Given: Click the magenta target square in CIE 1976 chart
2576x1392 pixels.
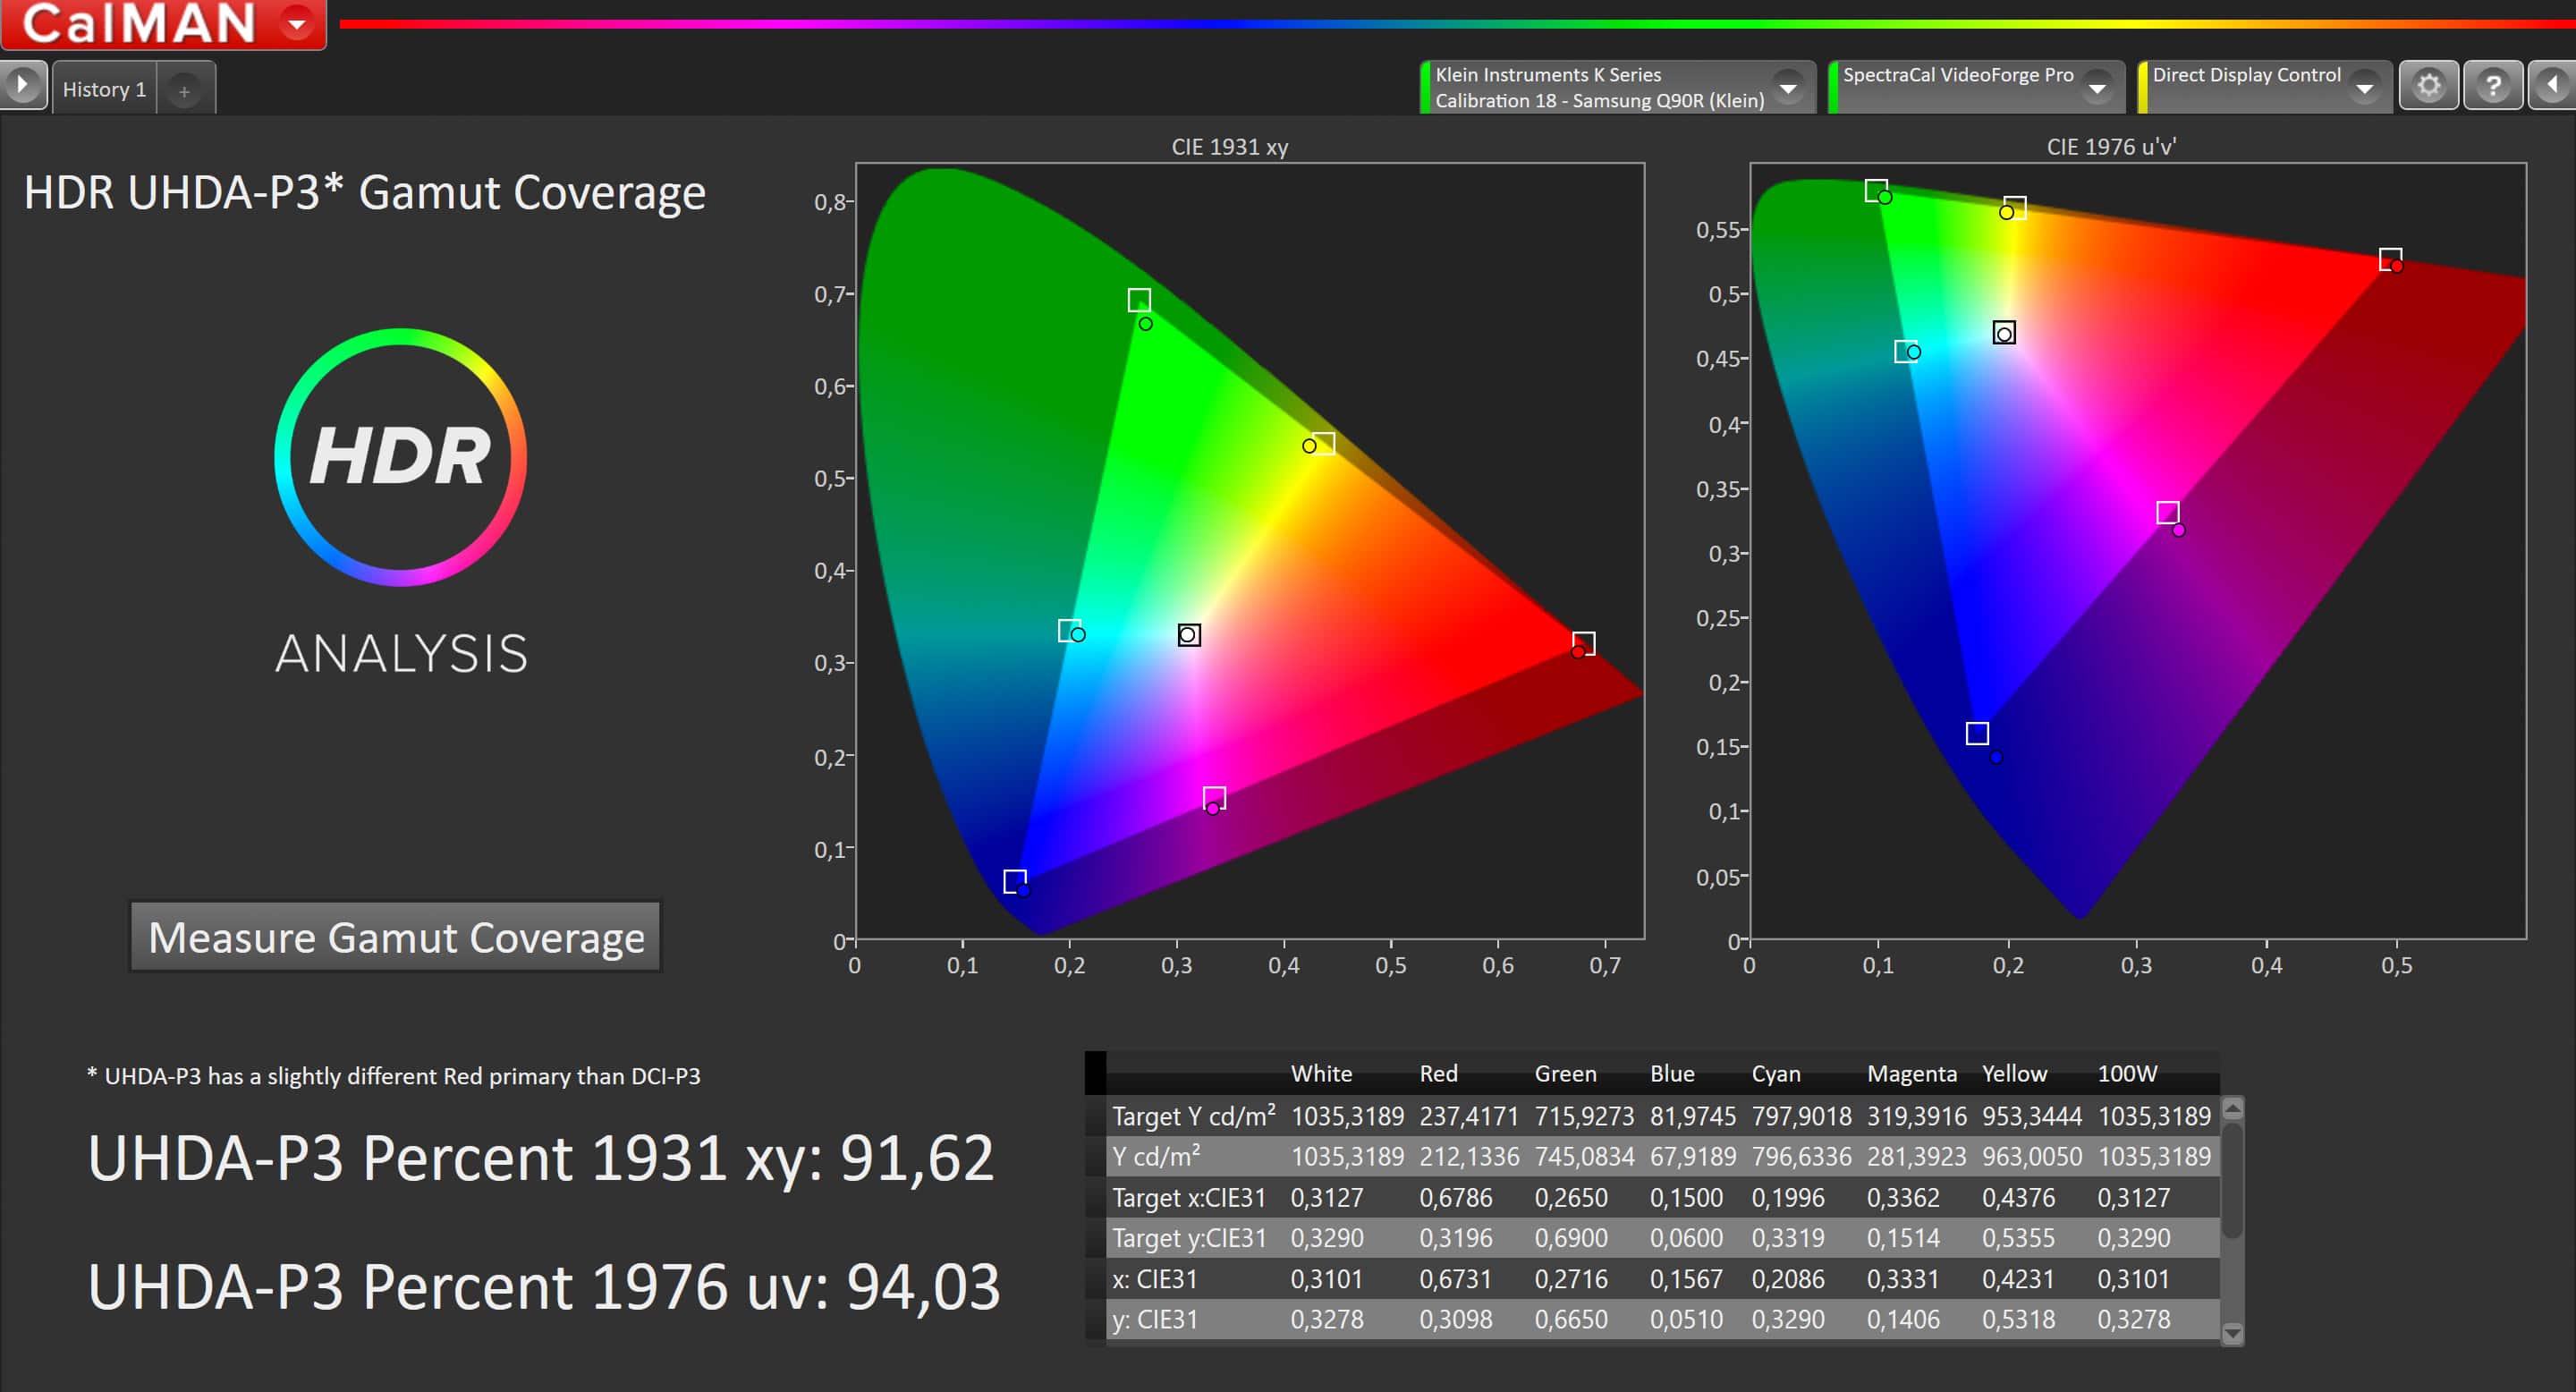Looking at the screenshot, I should coord(2167,513).
